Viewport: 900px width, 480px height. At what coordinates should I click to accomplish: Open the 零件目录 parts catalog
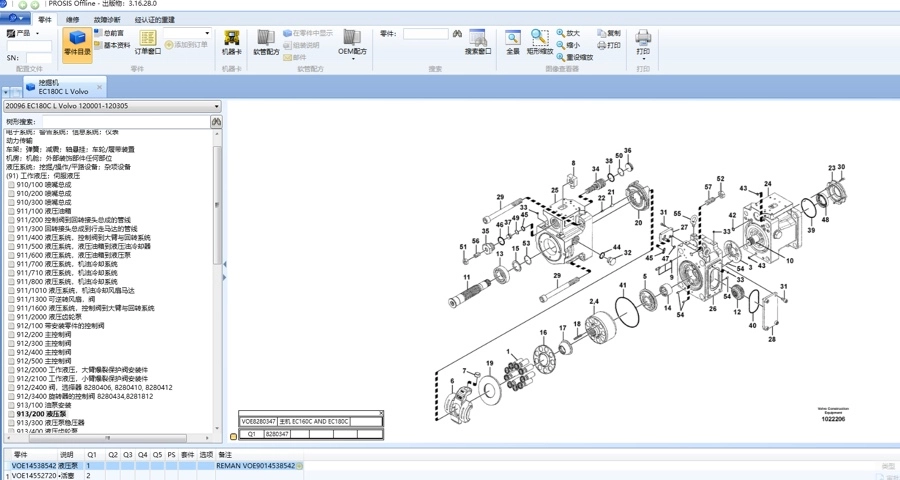coord(77,45)
